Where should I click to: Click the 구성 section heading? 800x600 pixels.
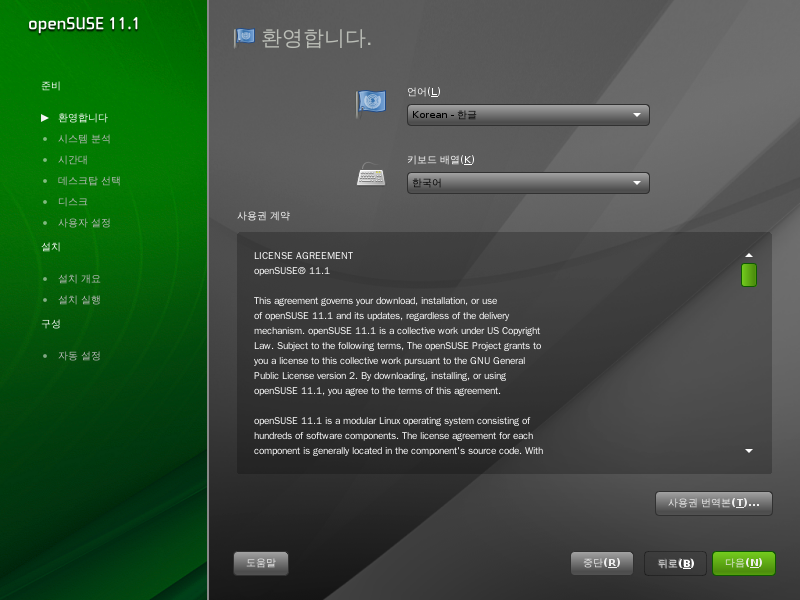51,323
